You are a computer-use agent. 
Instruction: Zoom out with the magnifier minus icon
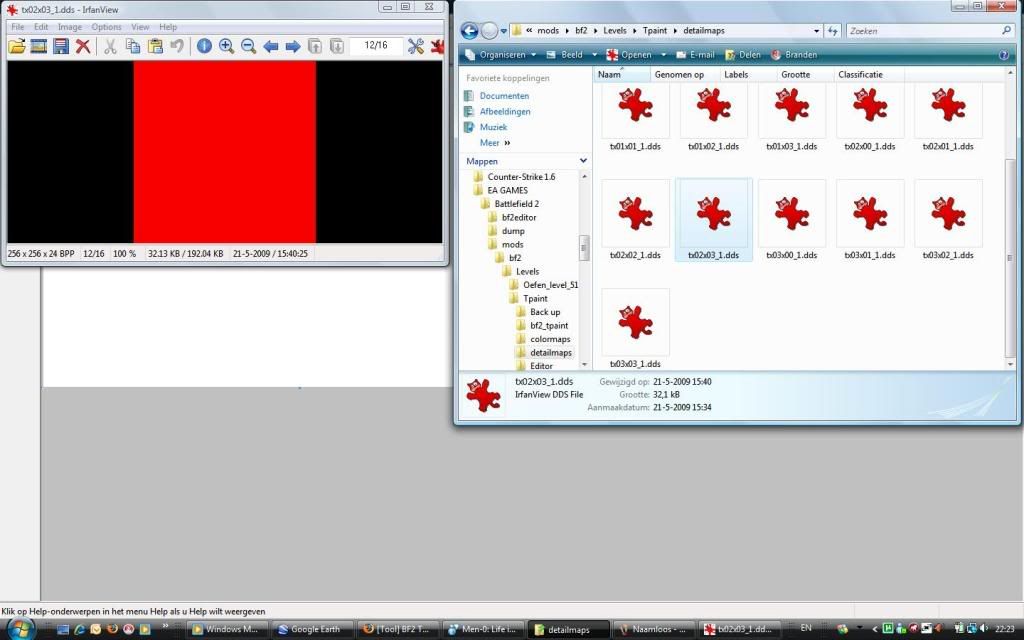tap(248, 46)
